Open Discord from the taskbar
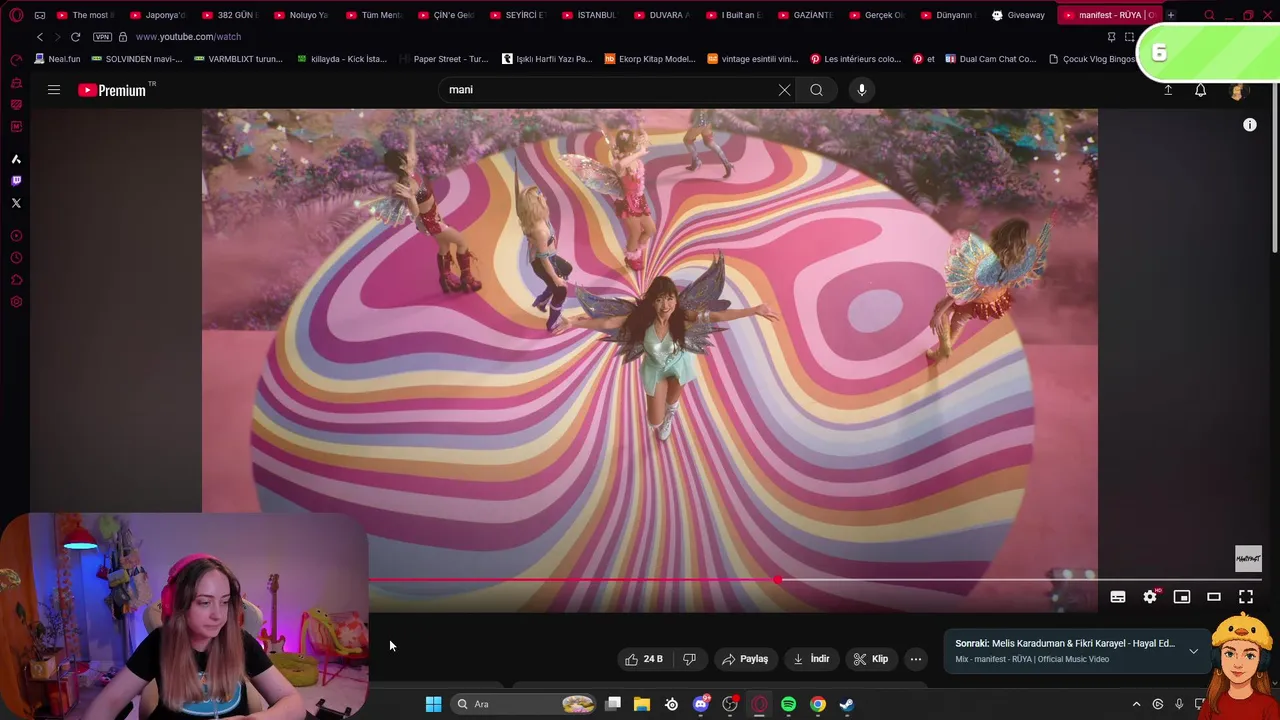The width and height of the screenshot is (1280, 720). 701,704
